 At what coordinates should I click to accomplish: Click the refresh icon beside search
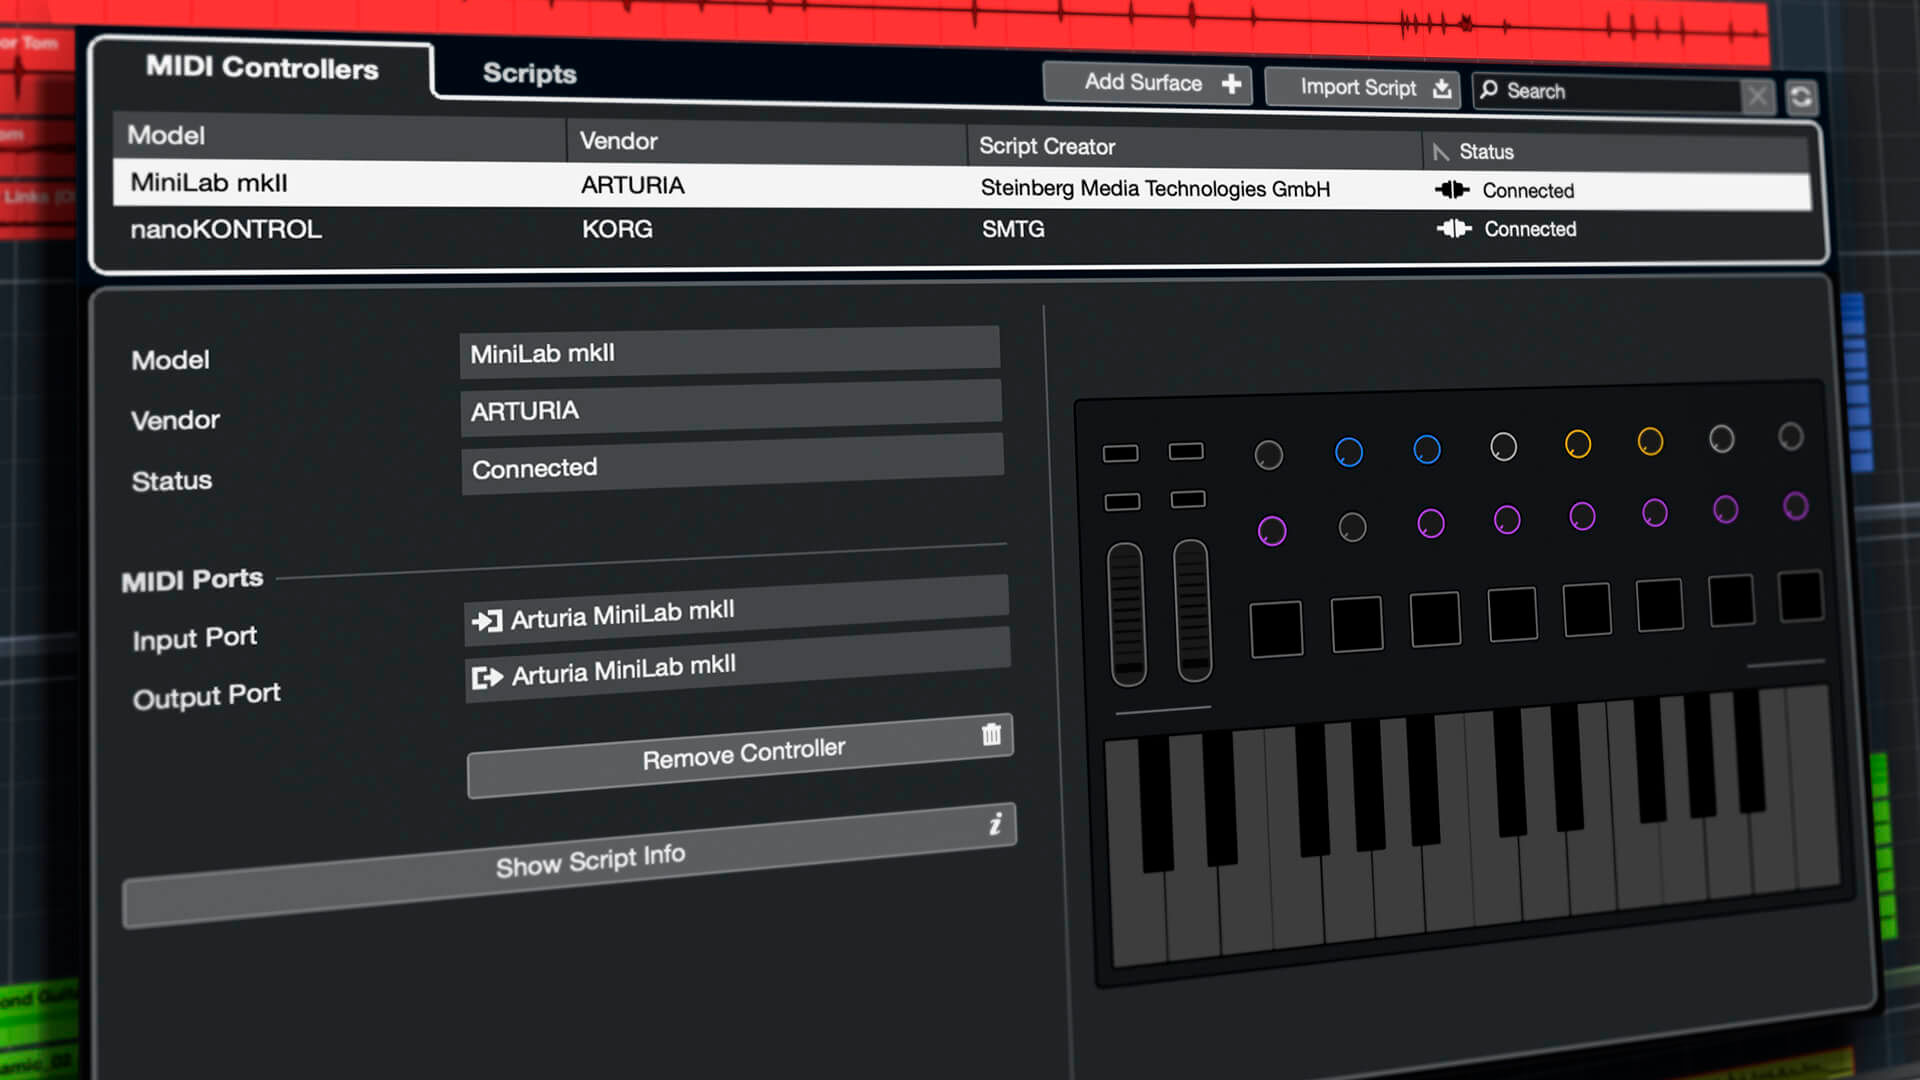[x=1801, y=97]
